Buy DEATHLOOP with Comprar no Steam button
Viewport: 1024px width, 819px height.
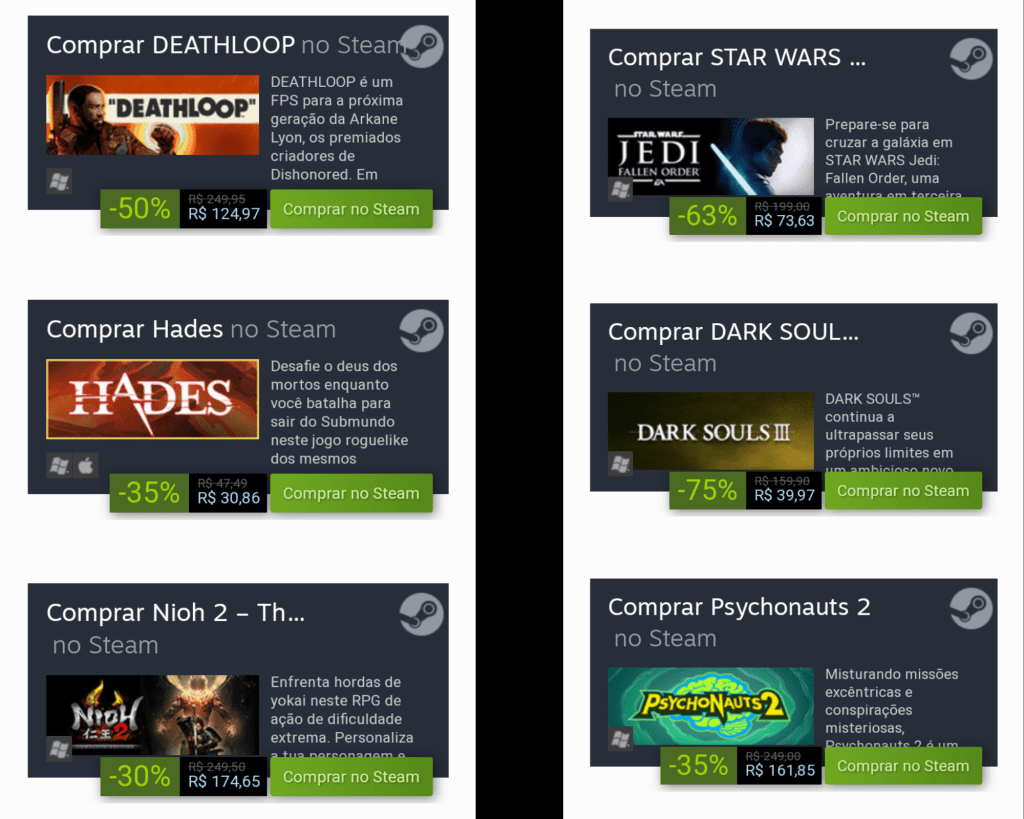(x=351, y=209)
